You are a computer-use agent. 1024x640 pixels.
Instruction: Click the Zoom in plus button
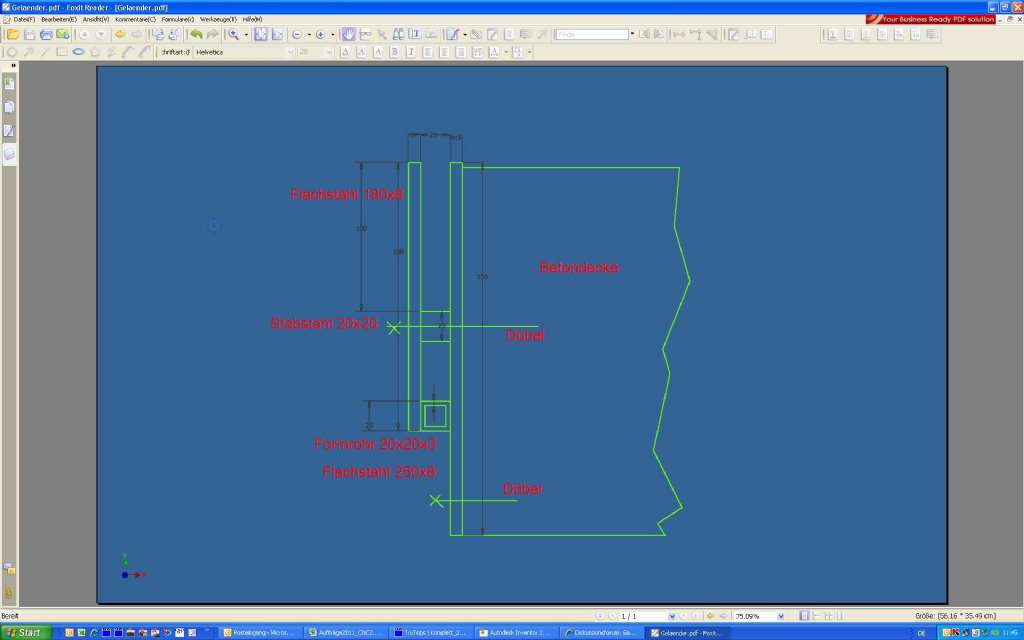tap(320, 35)
